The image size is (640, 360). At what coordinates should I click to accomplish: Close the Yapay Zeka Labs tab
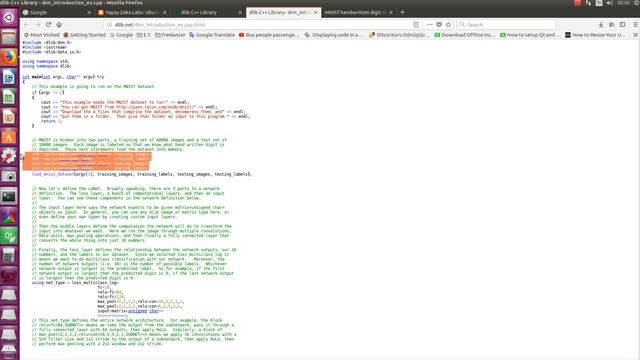[164, 12]
